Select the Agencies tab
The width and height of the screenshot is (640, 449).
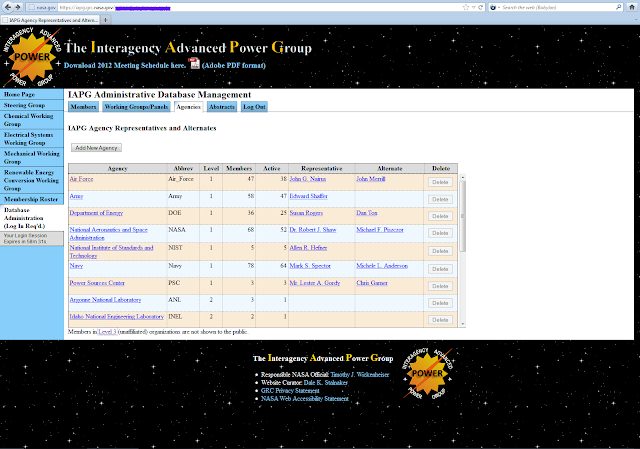(x=188, y=107)
